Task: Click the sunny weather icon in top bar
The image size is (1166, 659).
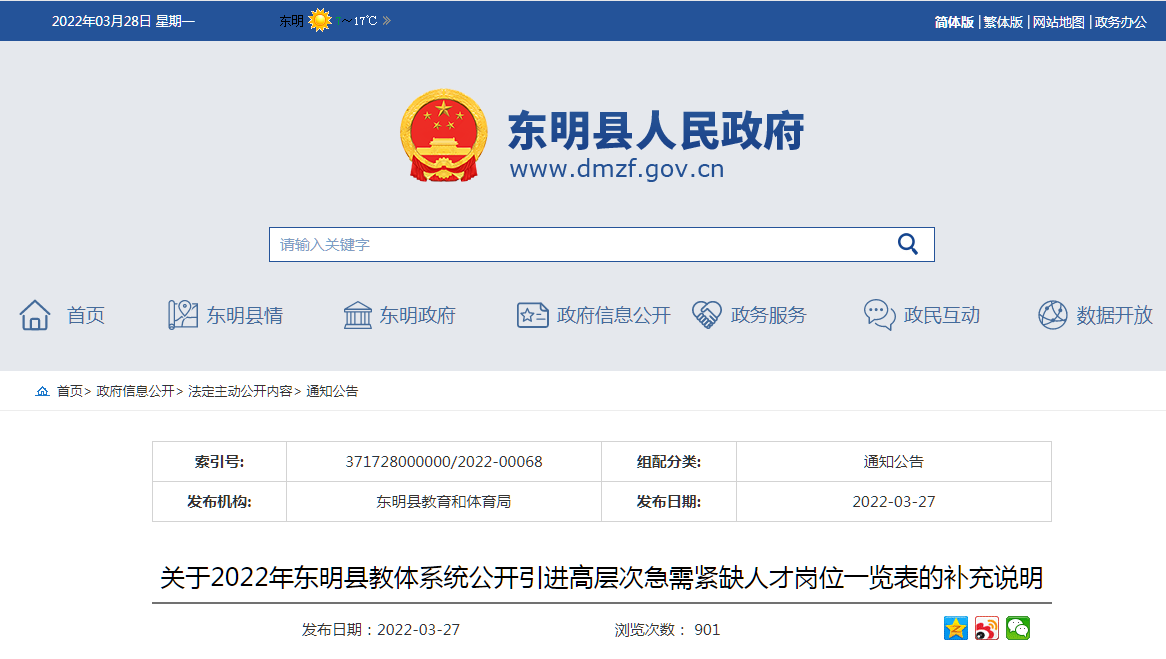Action: point(320,20)
